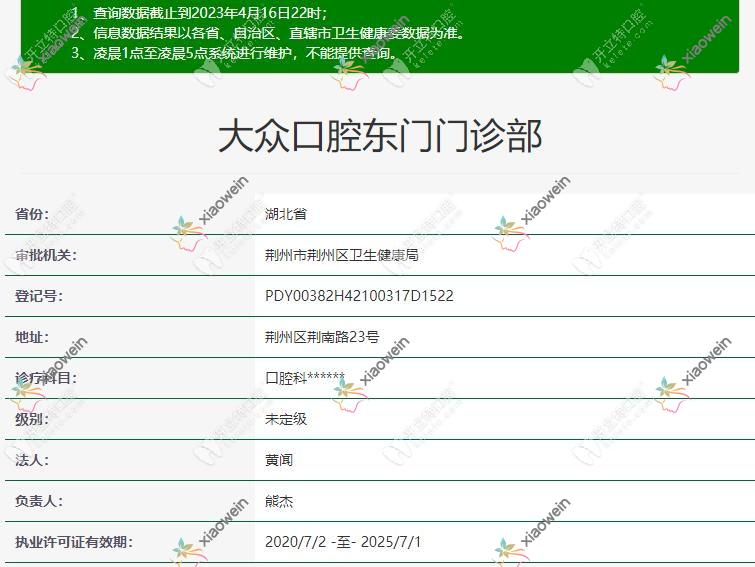The height and width of the screenshot is (567, 755).
Task: Click notice line about 凌晨1点至凌晨5点系统维护
Action: pyautogui.click(x=234, y=52)
